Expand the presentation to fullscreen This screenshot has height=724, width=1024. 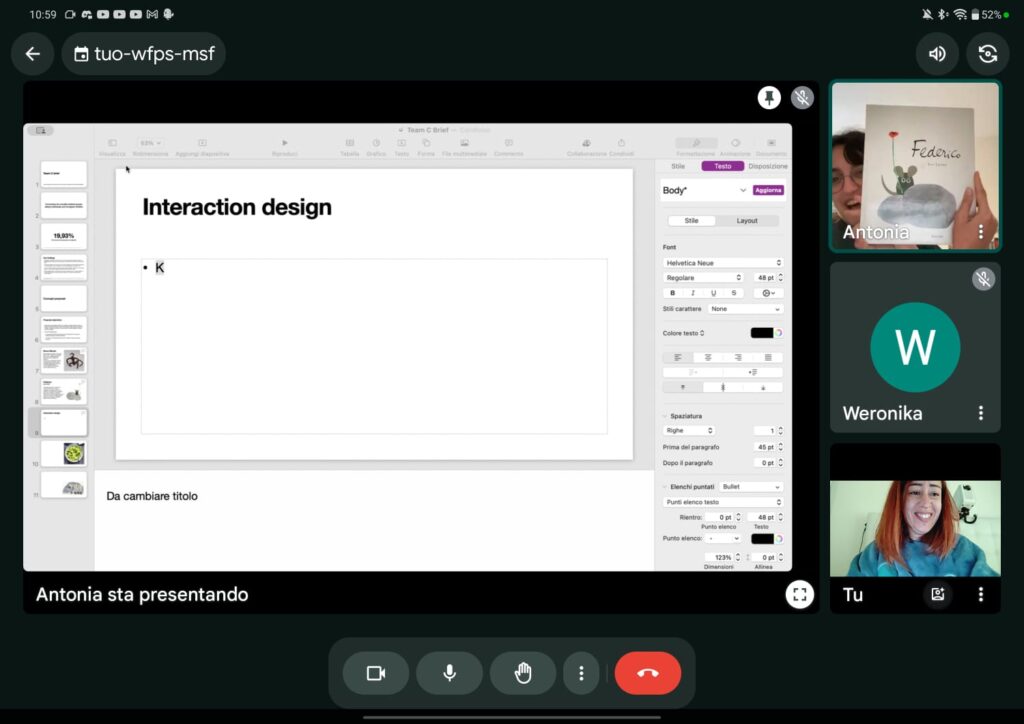(798, 594)
